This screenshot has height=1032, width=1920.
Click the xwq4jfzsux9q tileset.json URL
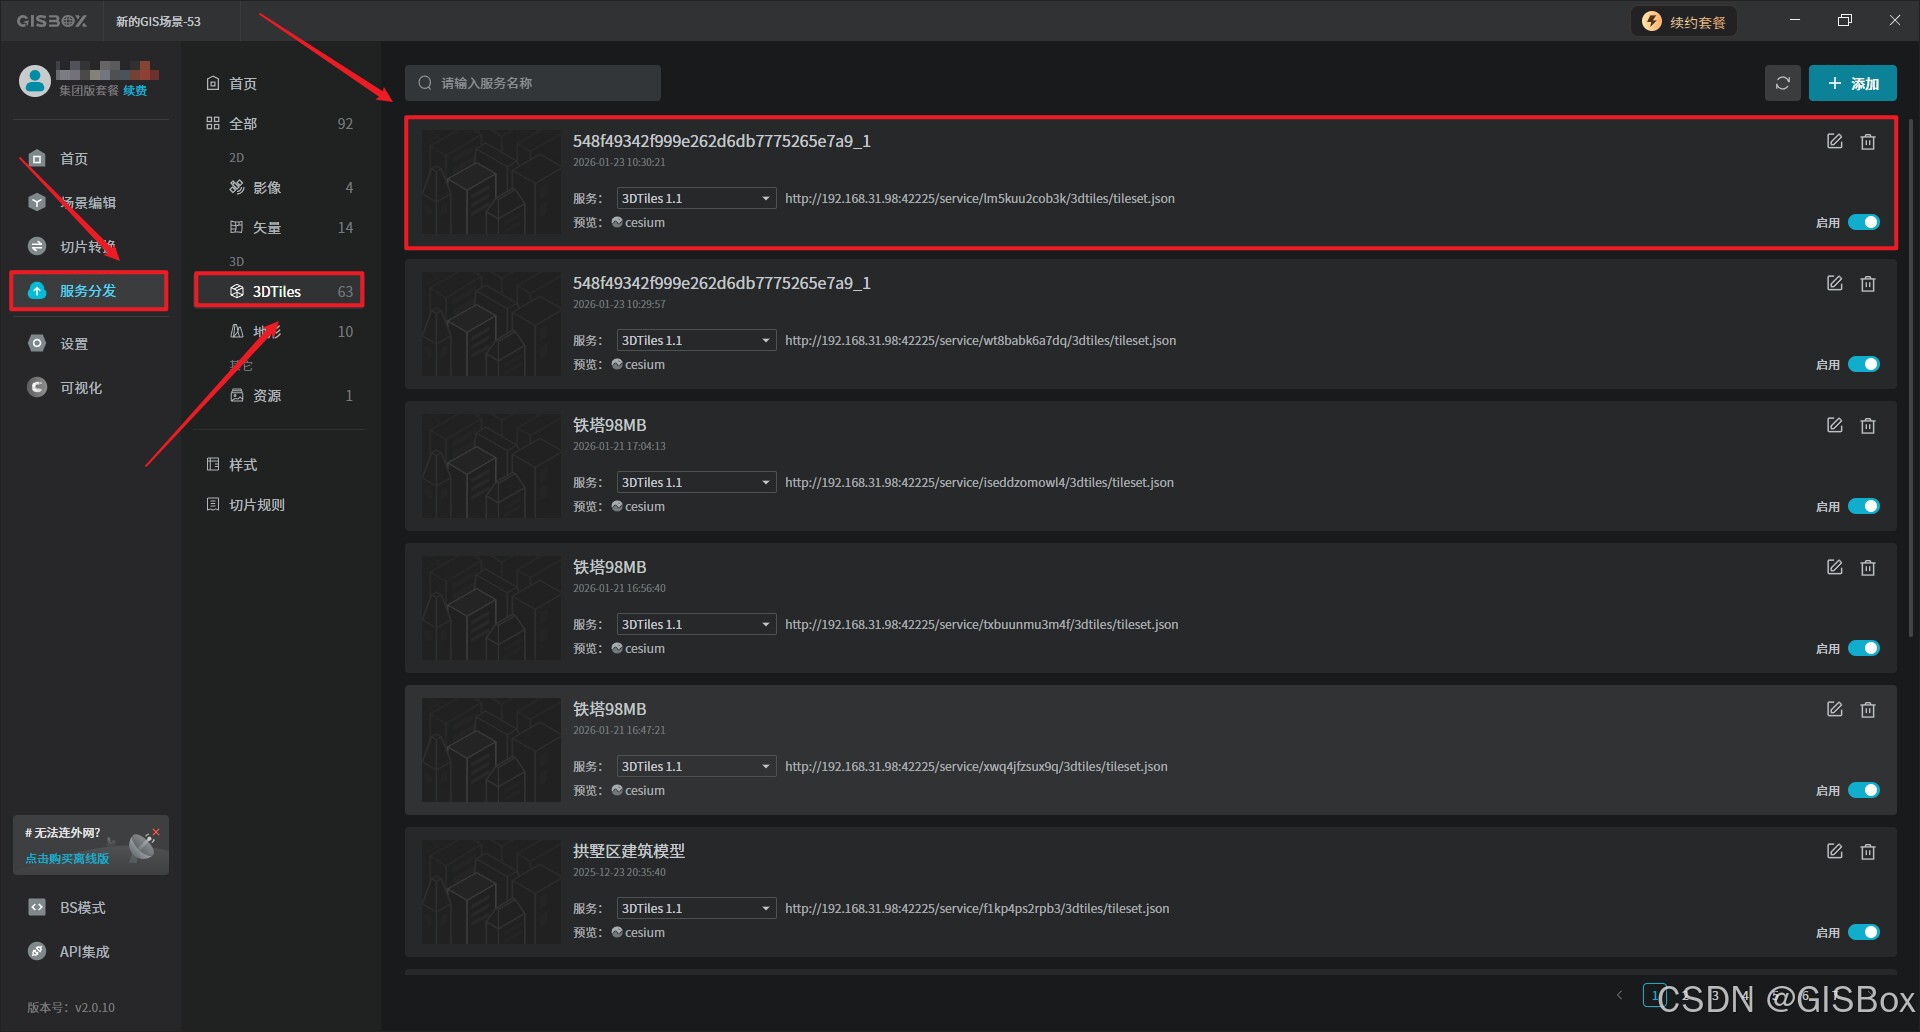point(976,766)
